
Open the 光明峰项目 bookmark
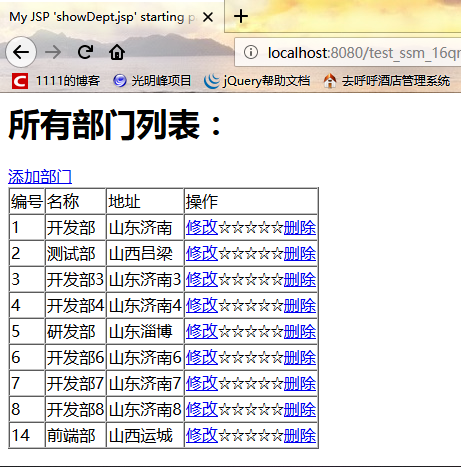coord(152,81)
